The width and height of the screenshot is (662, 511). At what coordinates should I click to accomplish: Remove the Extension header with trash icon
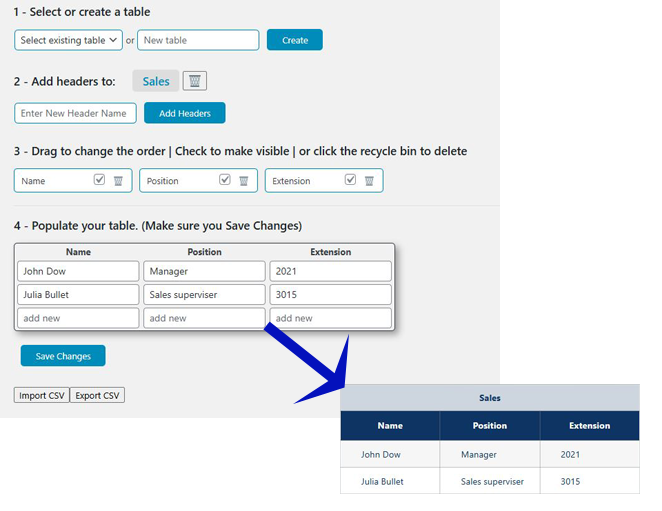(x=369, y=181)
